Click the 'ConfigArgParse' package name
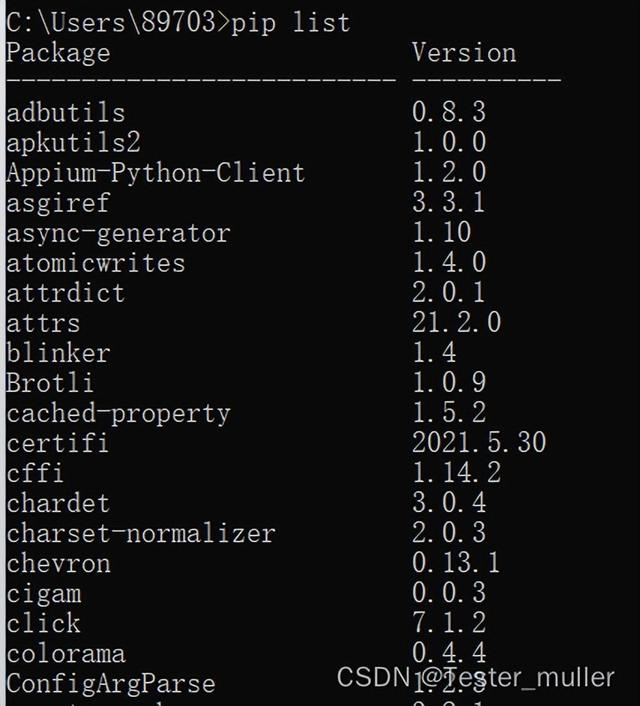This screenshot has height=706, width=640. (110, 684)
